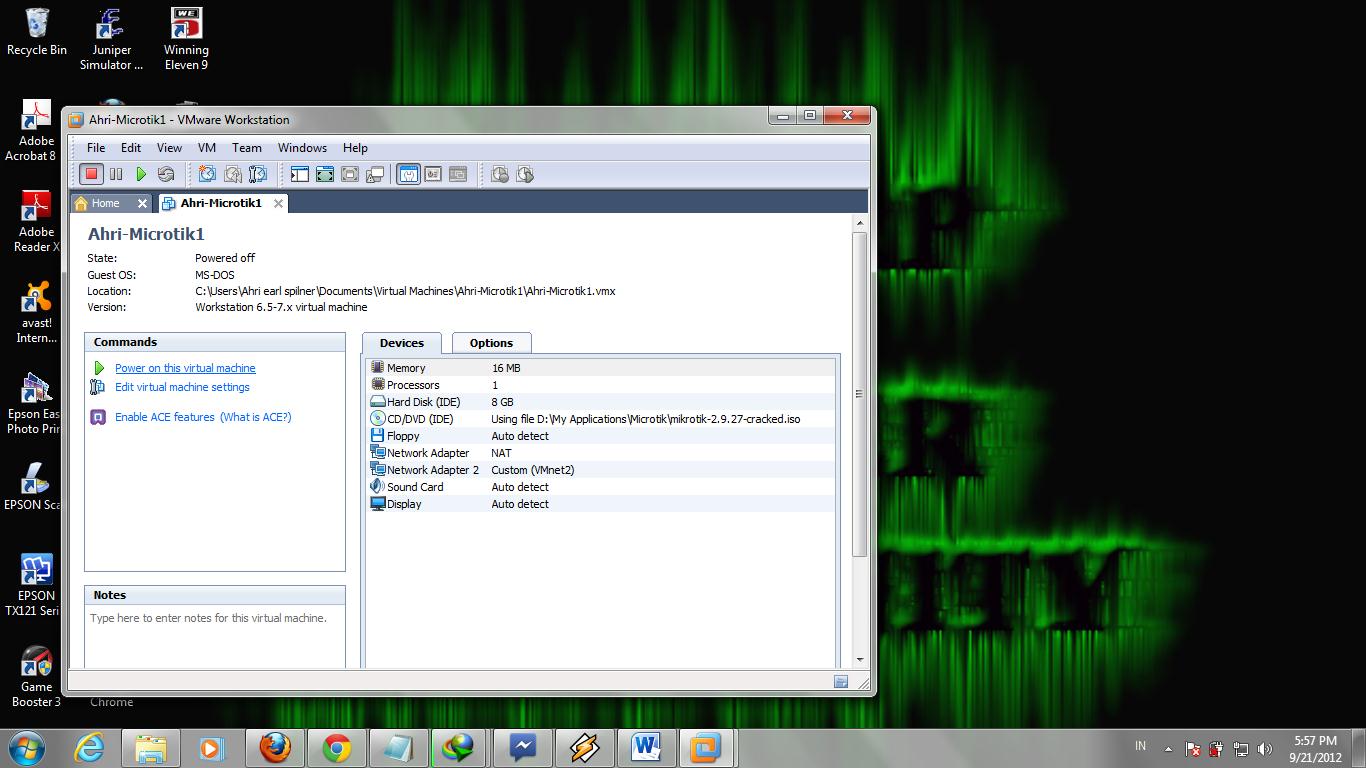Open the Winning Eleven 9 desktop icon

186,40
